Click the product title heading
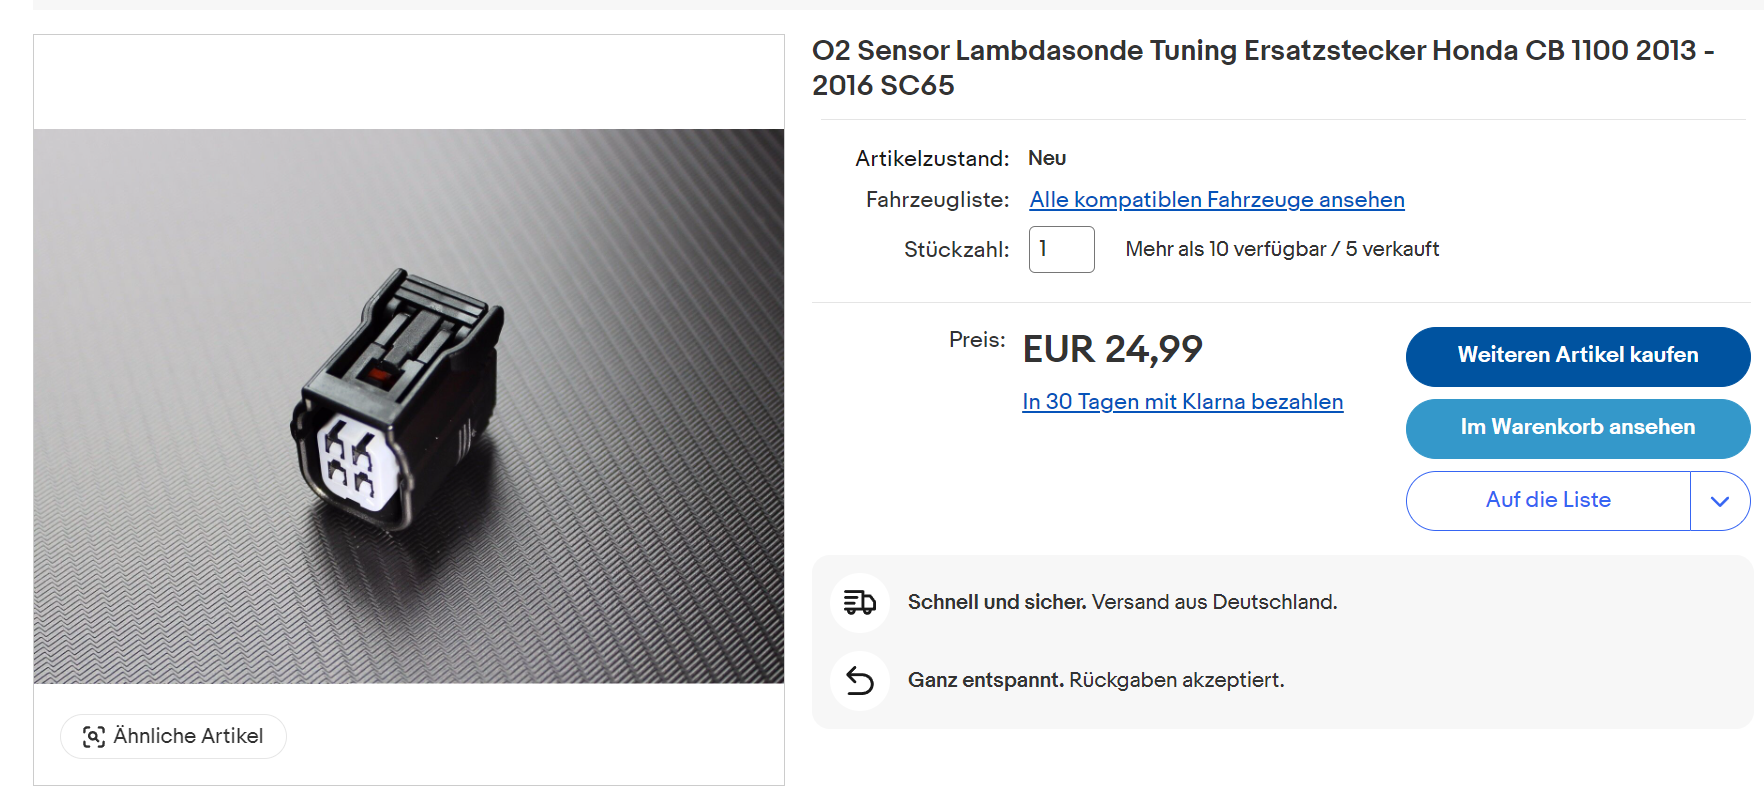This screenshot has width=1764, height=804. click(1262, 67)
